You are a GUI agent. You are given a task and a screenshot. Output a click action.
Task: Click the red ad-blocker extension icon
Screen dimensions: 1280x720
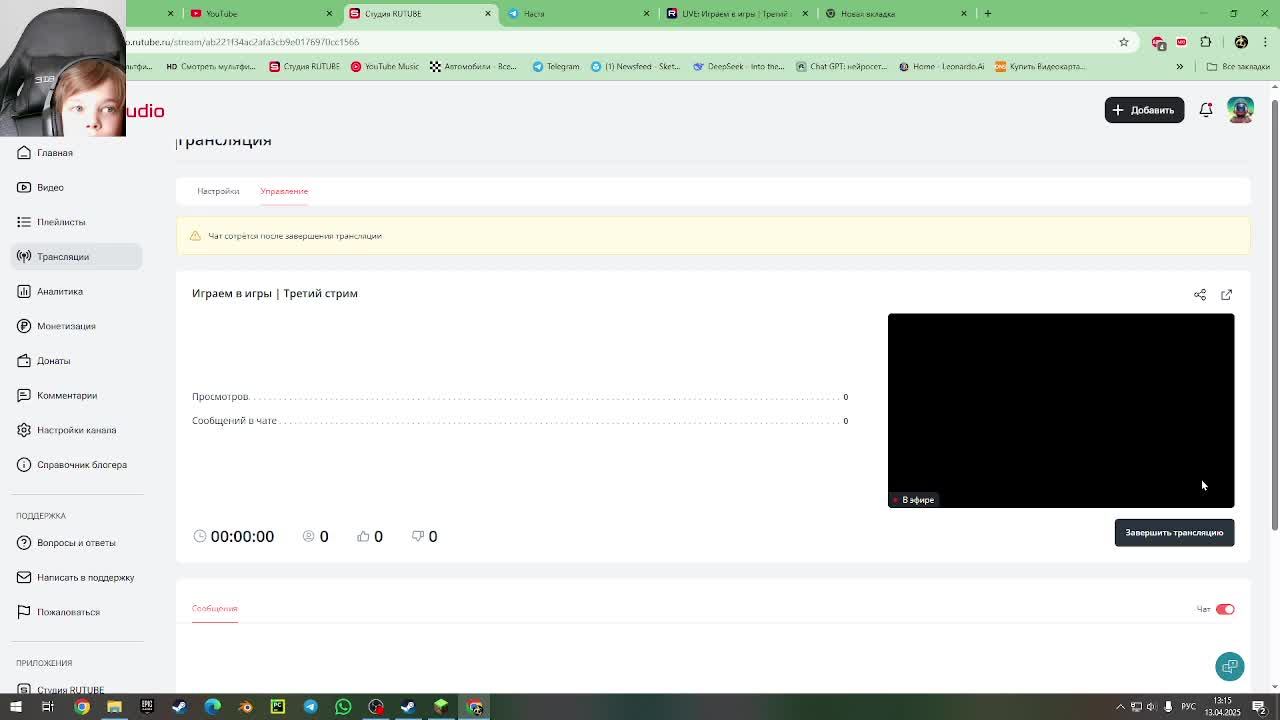click(1158, 42)
